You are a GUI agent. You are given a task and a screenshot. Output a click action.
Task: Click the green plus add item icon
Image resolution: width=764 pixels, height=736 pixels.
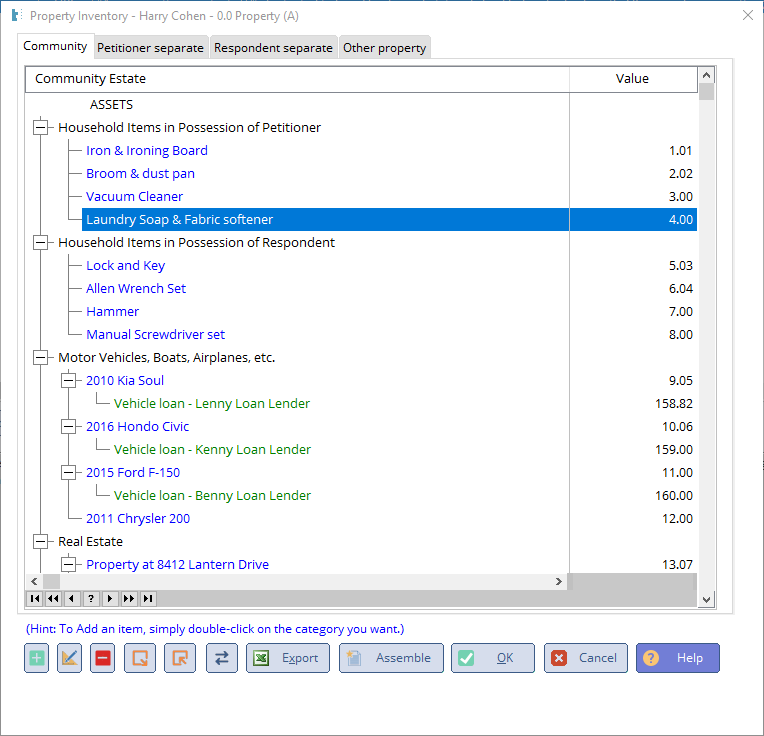point(36,658)
